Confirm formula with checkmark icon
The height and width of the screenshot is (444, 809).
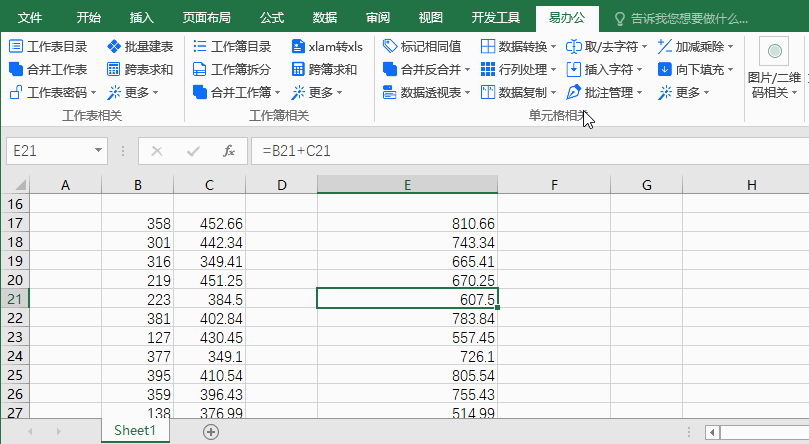(193, 151)
